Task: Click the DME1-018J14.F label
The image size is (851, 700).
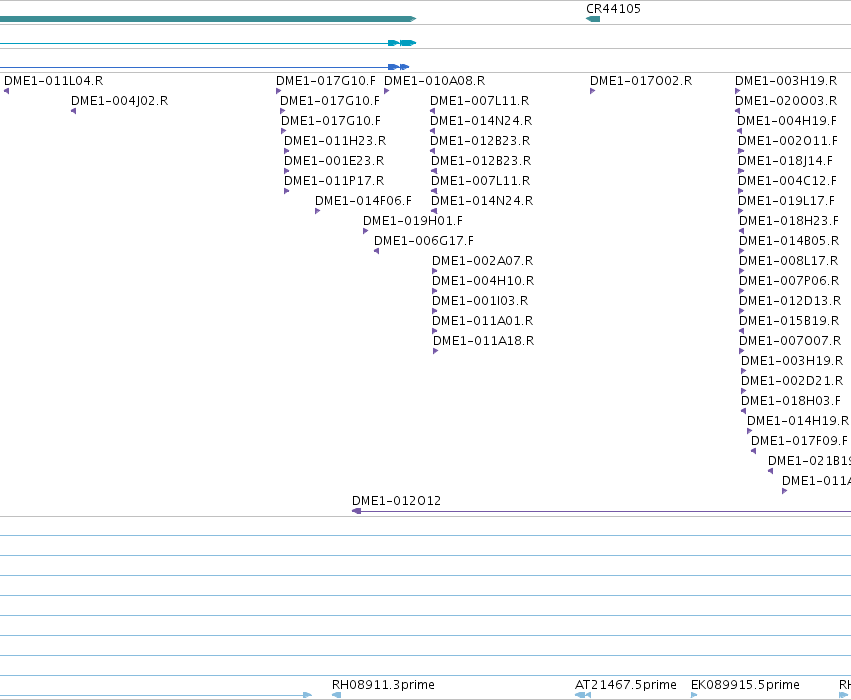Action: [785, 161]
